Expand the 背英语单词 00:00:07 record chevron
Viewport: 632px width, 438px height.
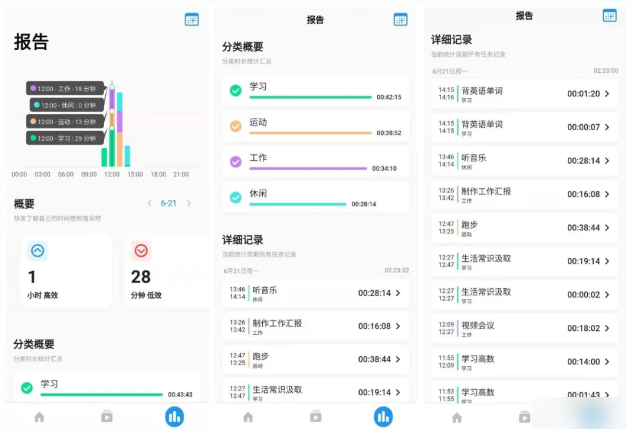click(x=607, y=127)
